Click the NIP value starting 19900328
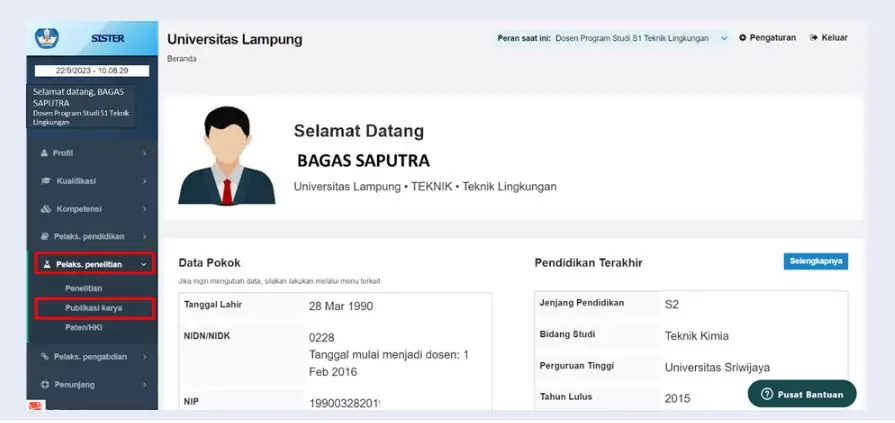The height and width of the screenshot is (423, 895). click(345, 404)
